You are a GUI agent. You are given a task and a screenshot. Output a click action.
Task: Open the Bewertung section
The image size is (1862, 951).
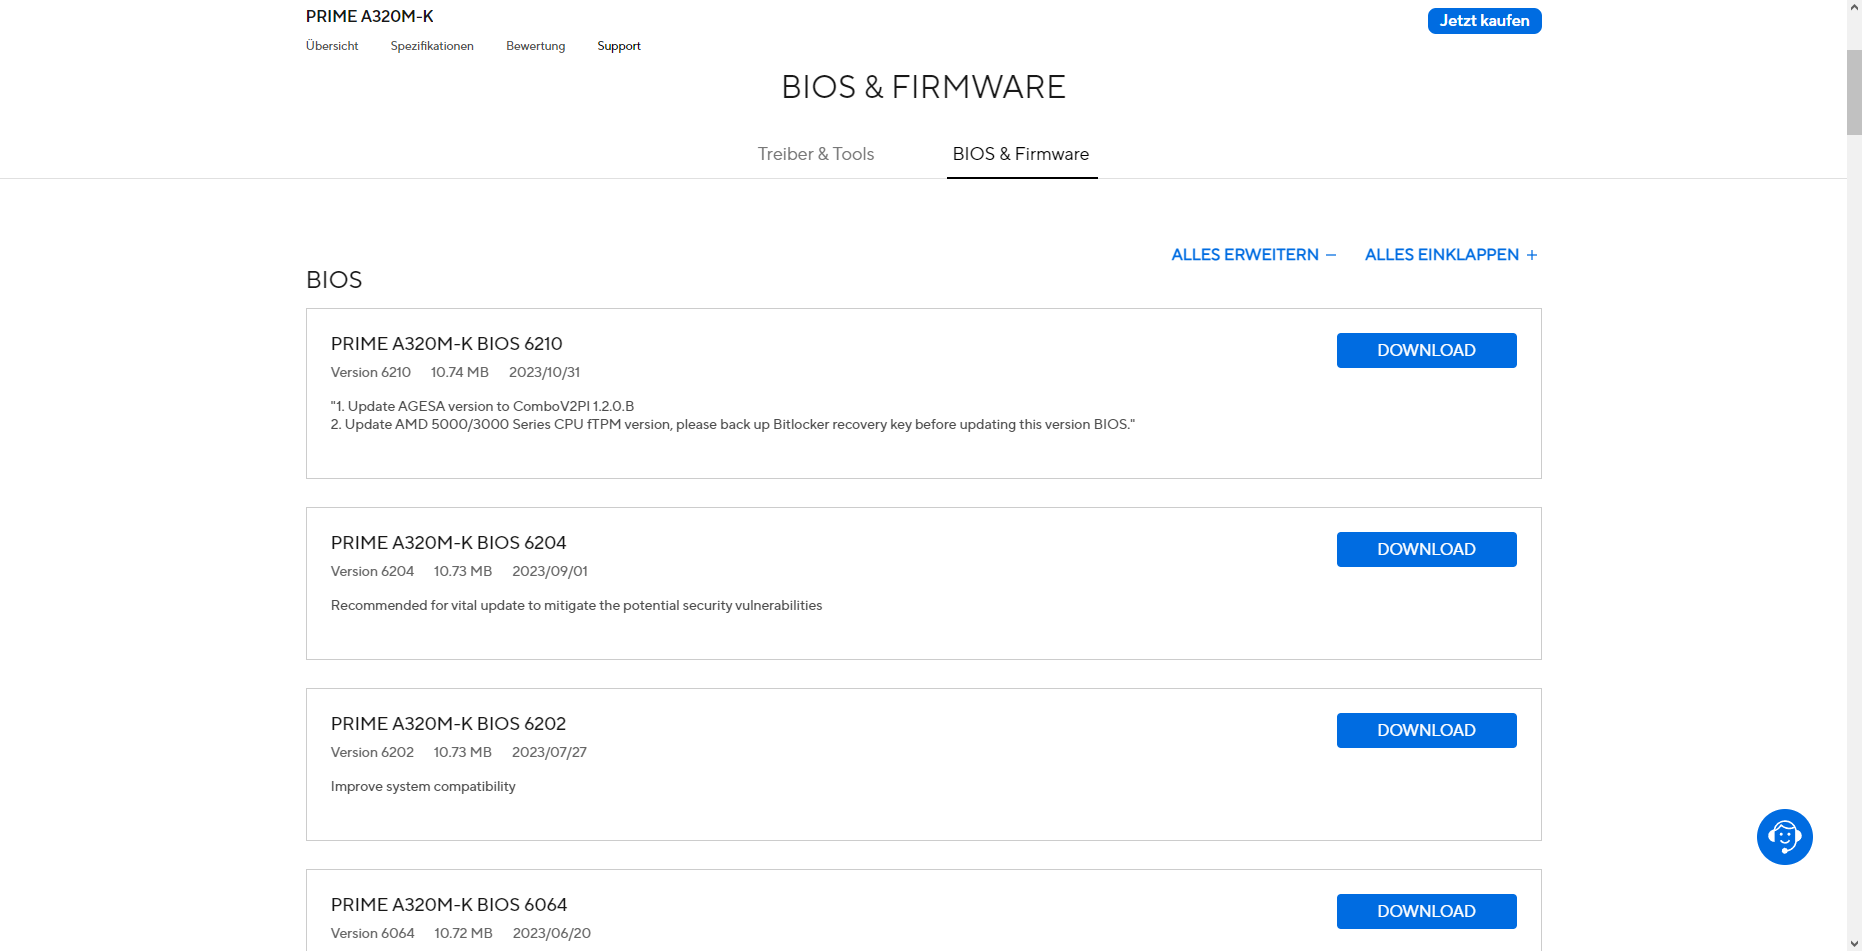coord(535,46)
